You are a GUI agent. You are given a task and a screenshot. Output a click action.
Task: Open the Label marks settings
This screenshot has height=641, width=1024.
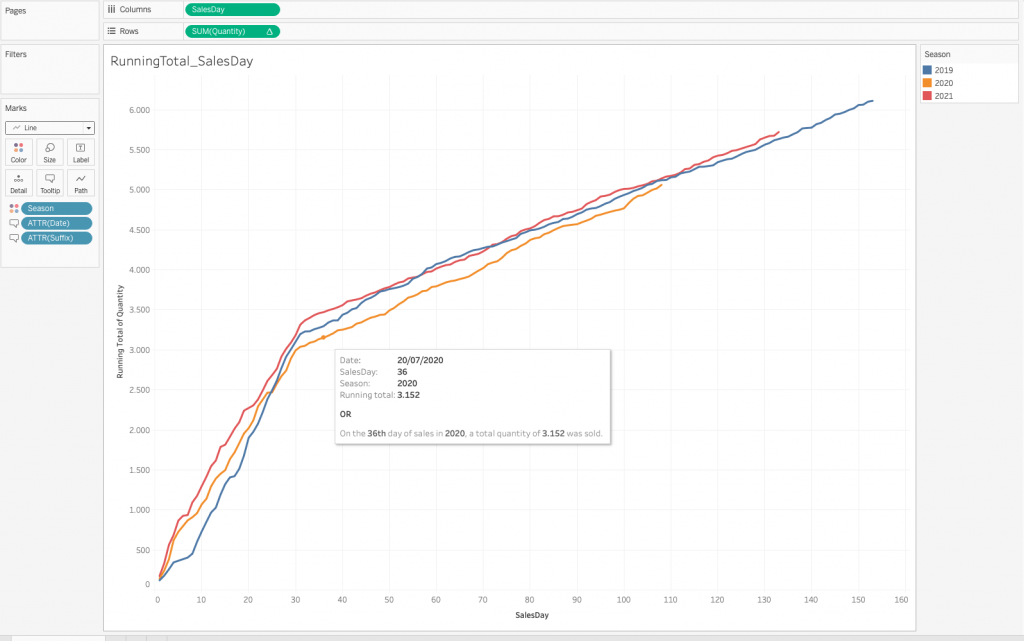point(81,152)
